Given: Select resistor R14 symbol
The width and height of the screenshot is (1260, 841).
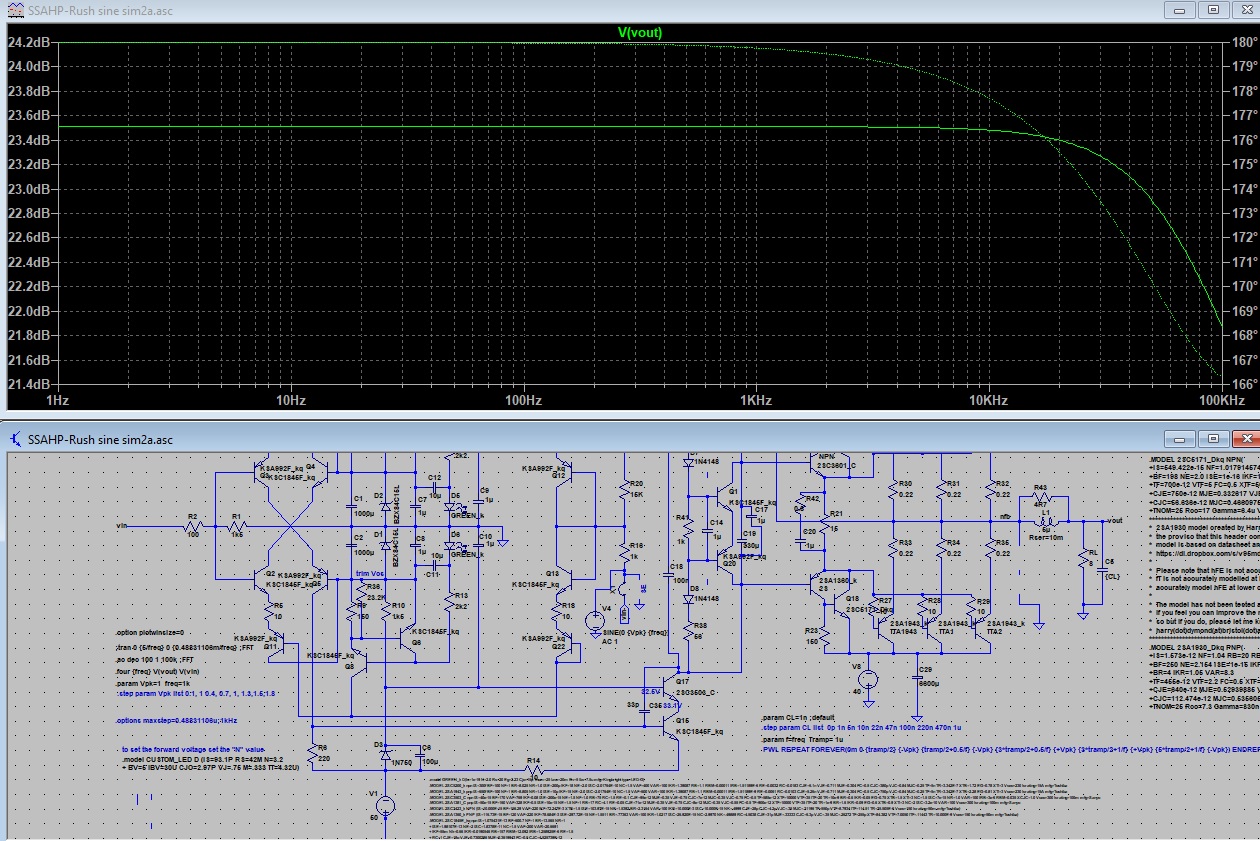Looking at the screenshot, I should (534, 770).
